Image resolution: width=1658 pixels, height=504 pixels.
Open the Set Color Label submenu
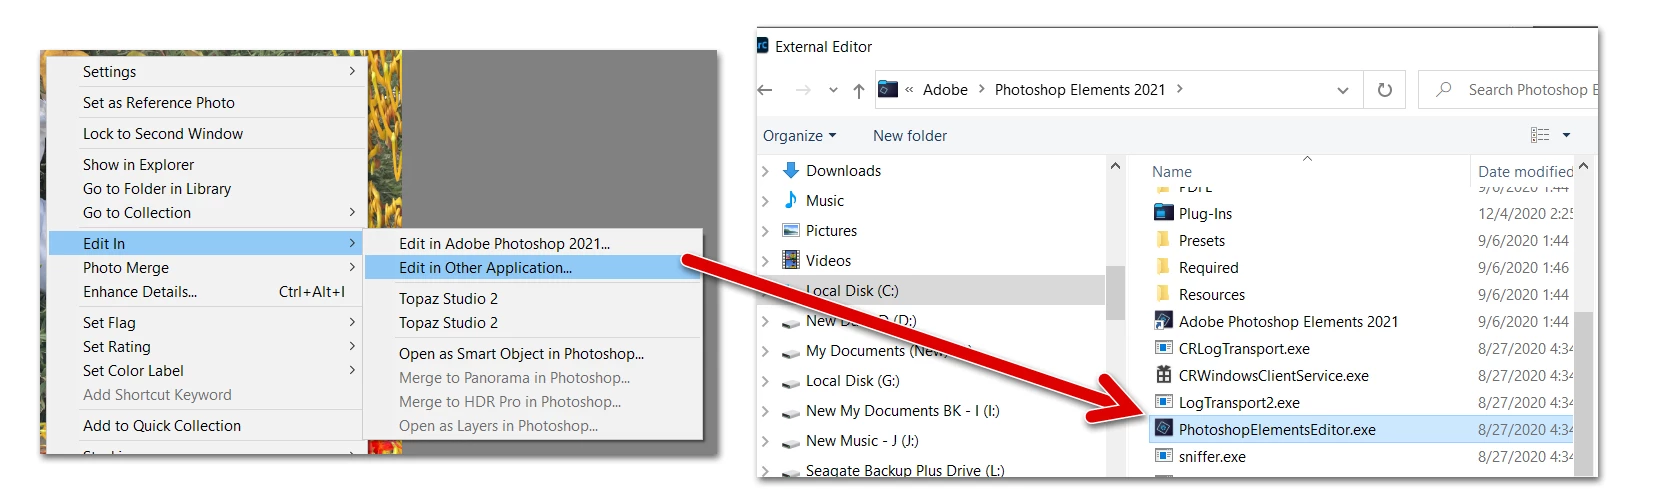207,371
